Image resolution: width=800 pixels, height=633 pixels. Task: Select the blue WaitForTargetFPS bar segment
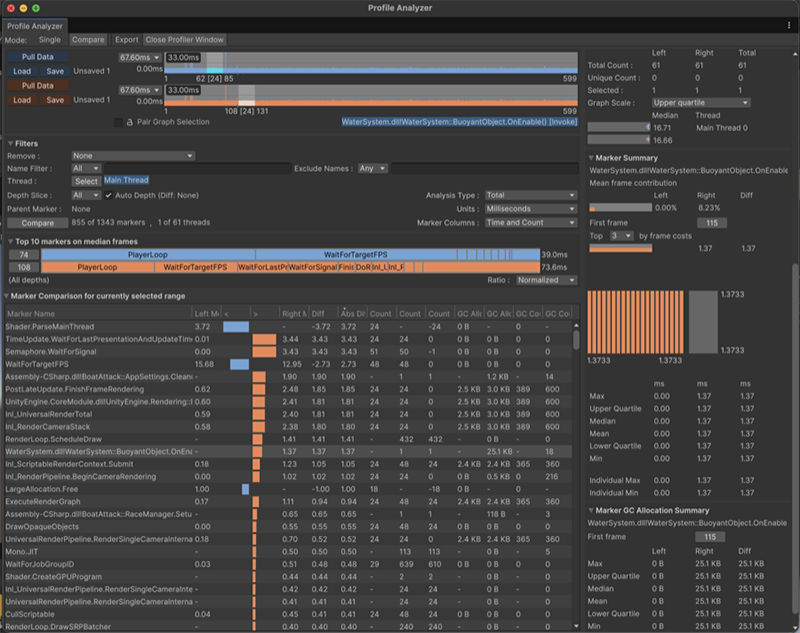click(x=356, y=255)
